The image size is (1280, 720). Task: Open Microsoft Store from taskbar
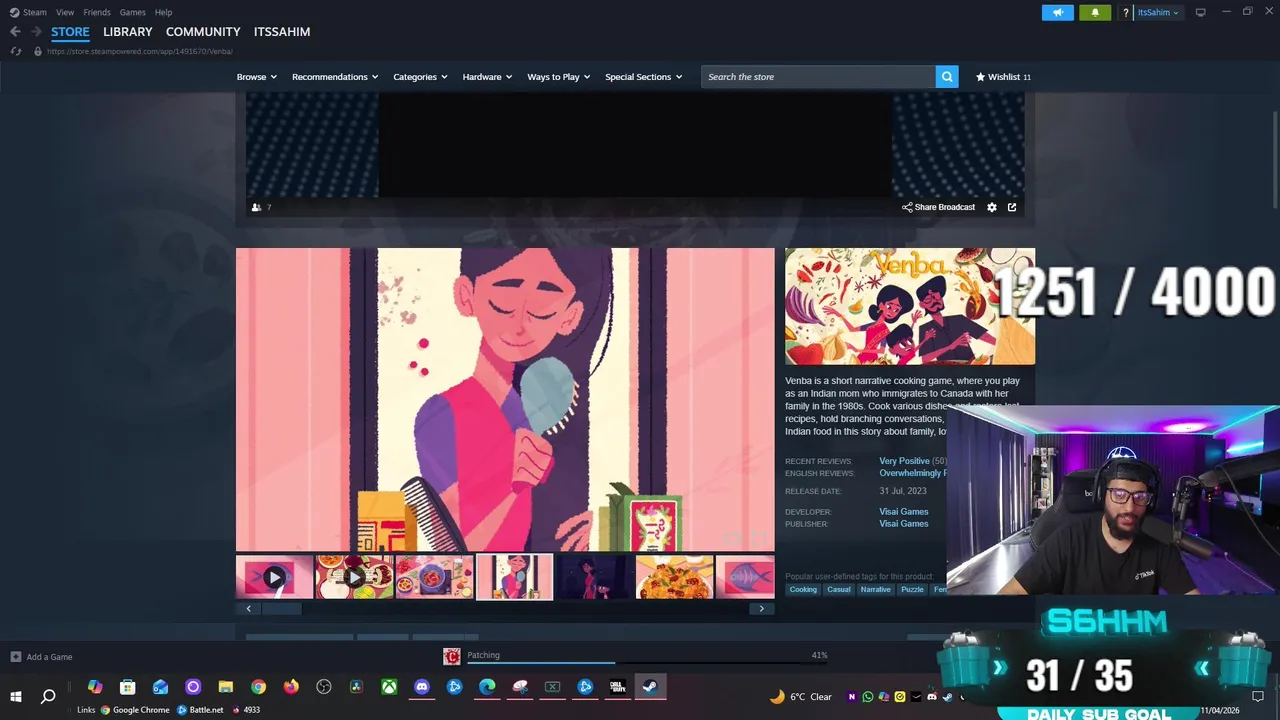point(127,687)
